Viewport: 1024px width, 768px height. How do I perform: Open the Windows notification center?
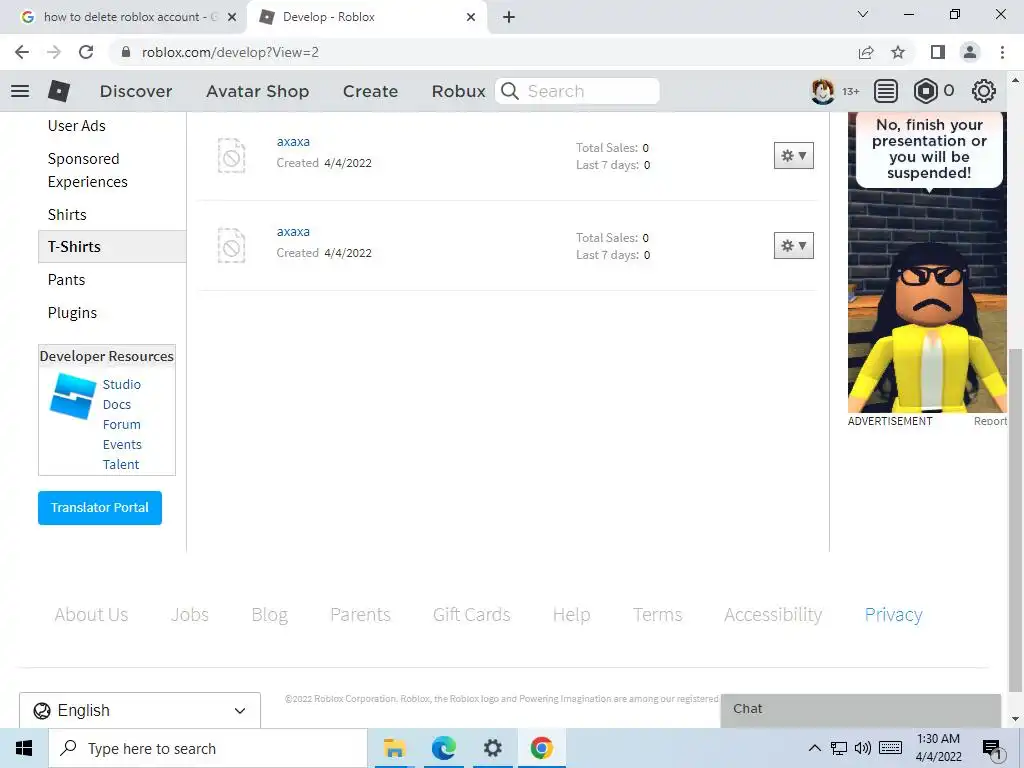[x=992, y=749]
